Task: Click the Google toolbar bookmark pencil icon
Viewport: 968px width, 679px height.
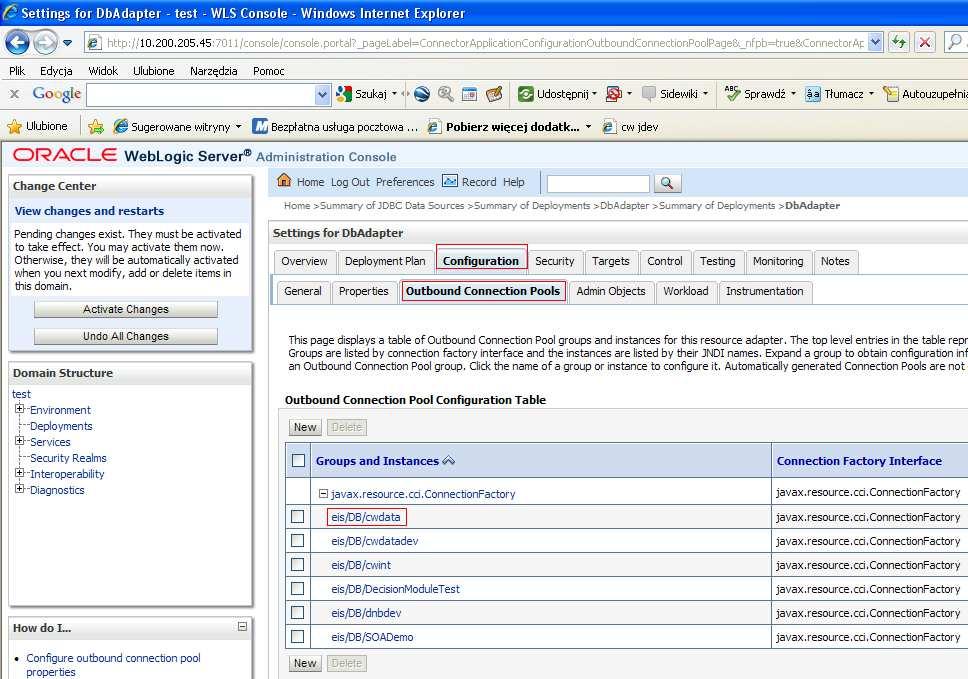Action: pyautogui.click(x=494, y=94)
